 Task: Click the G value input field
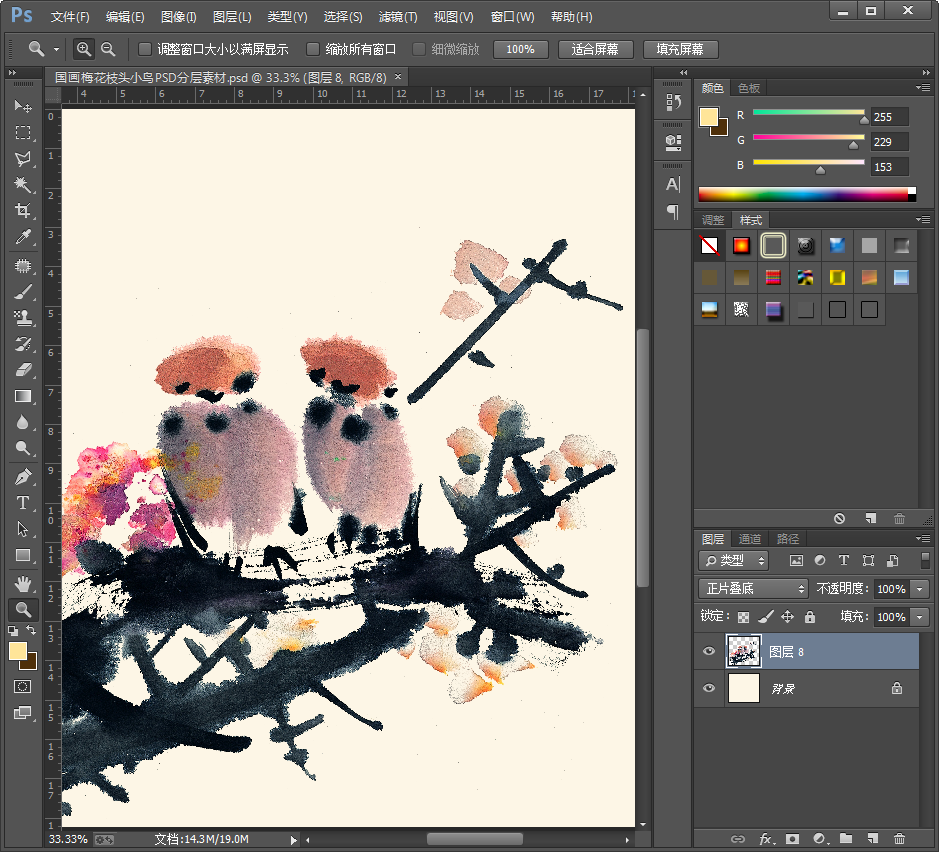(889, 142)
